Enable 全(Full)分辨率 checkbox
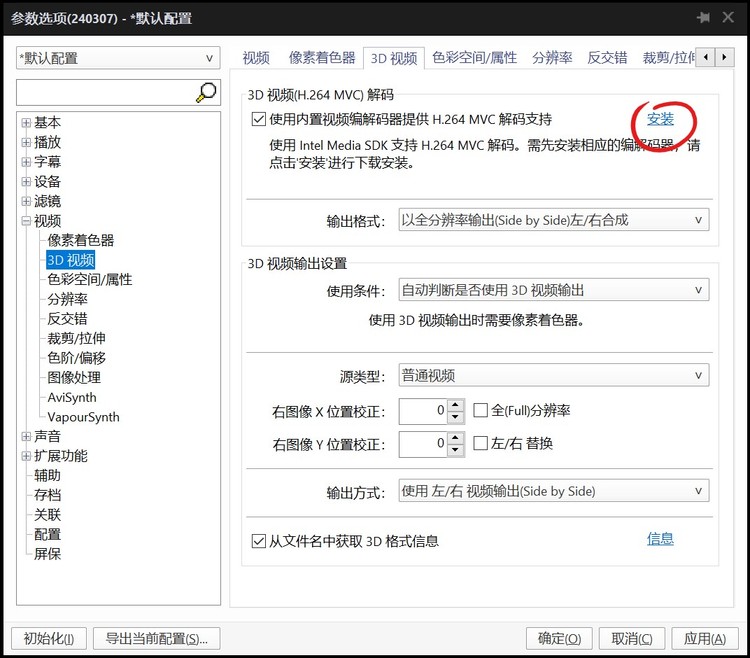Screen dimensions: 750x658 coord(480,410)
